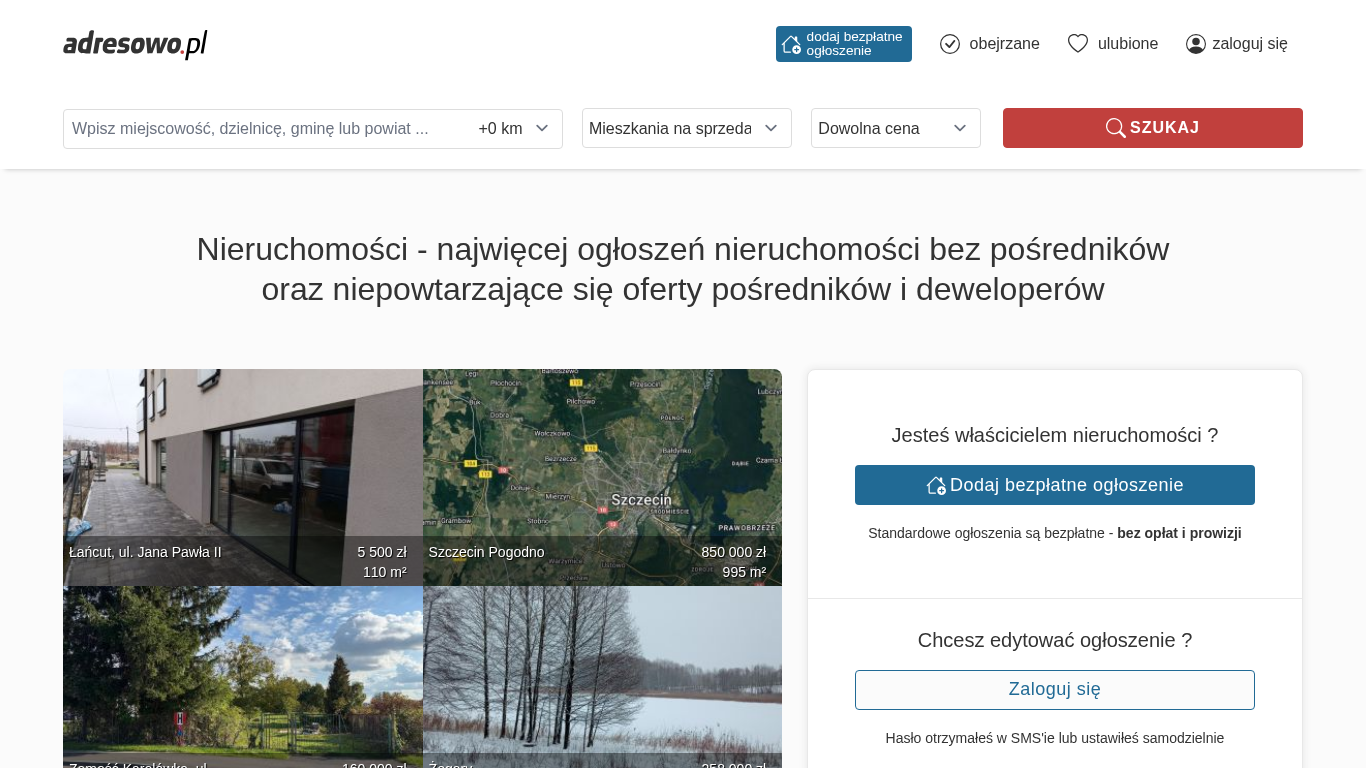Open the Dowolna cena price dropdown
The width and height of the screenshot is (1366, 768).
point(895,128)
